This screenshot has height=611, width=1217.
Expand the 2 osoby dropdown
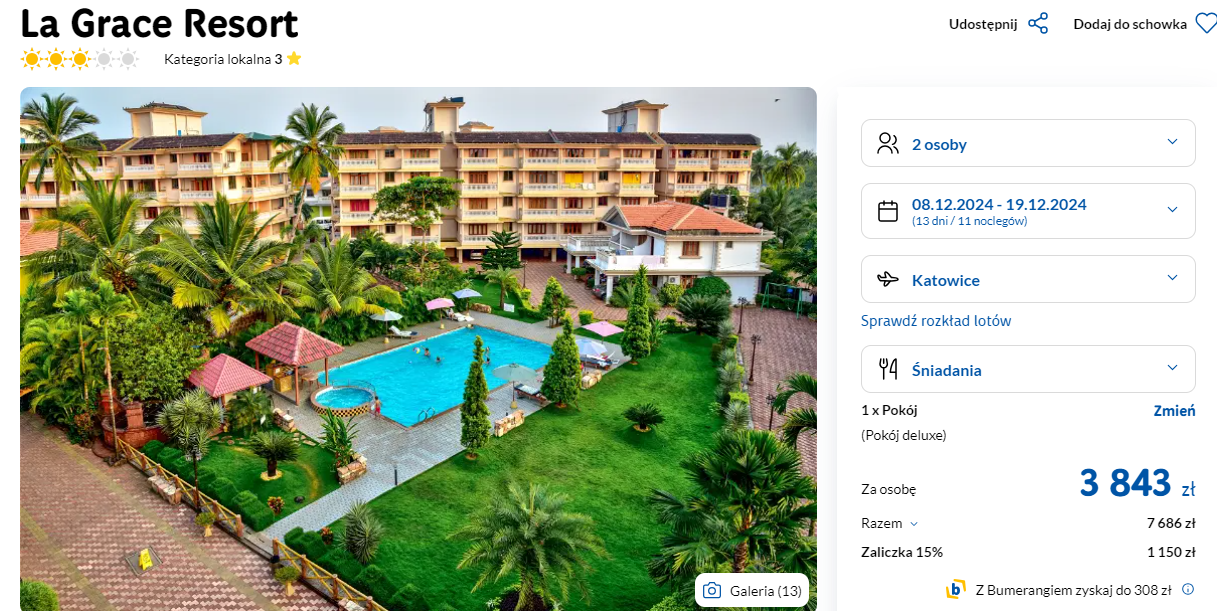coord(1028,143)
